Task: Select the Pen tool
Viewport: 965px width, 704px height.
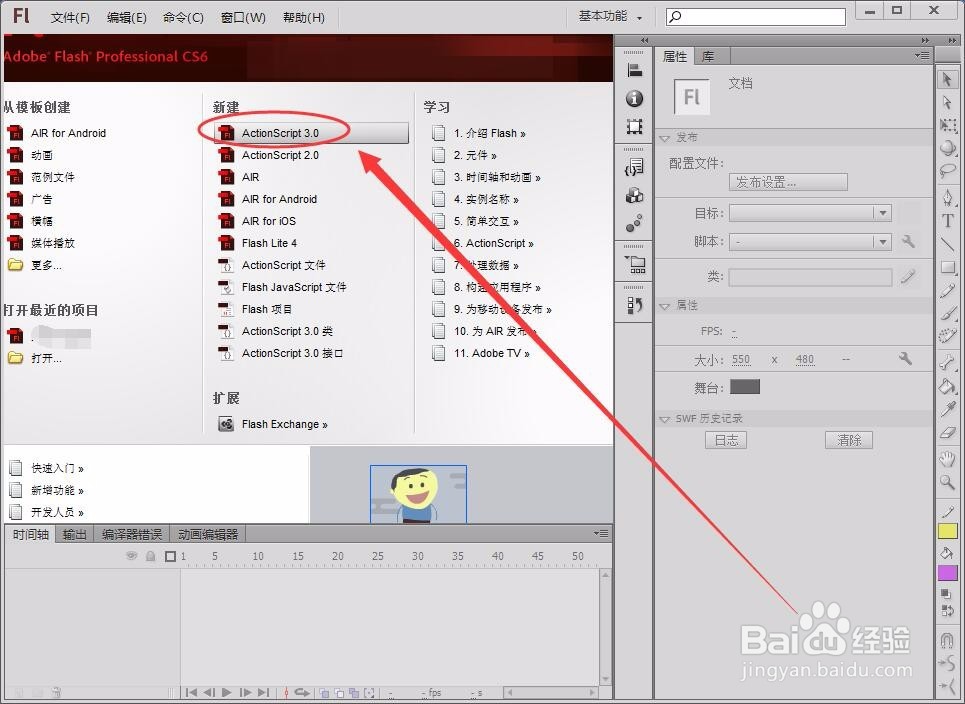Action: pos(948,198)
